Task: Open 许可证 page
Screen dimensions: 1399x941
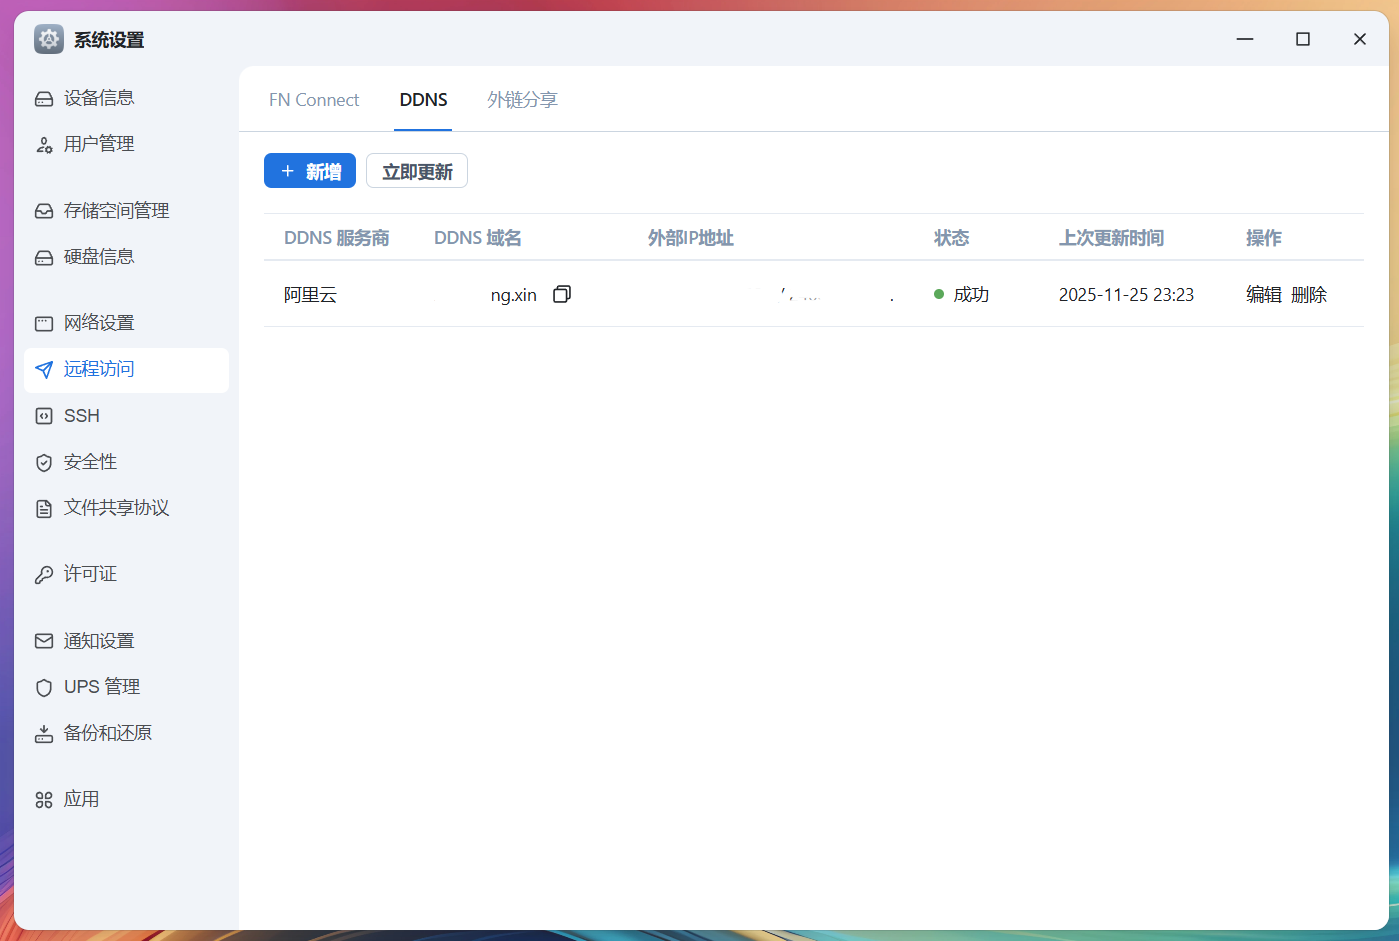Action: [126, 574]
